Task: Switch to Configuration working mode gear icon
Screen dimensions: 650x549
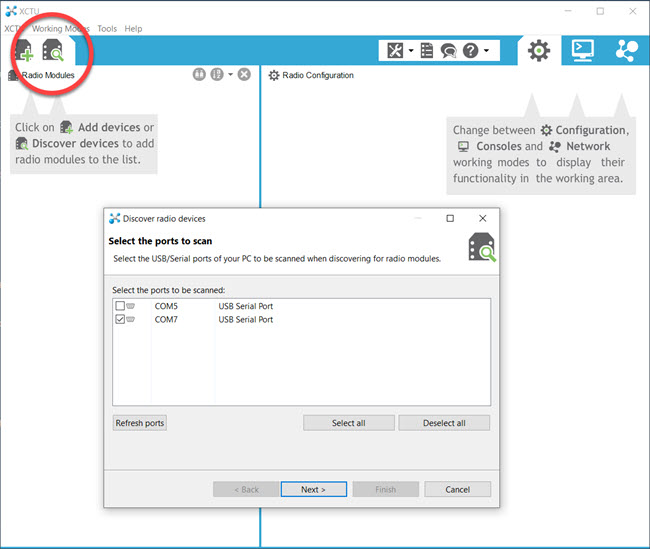Action: (539, 50)
